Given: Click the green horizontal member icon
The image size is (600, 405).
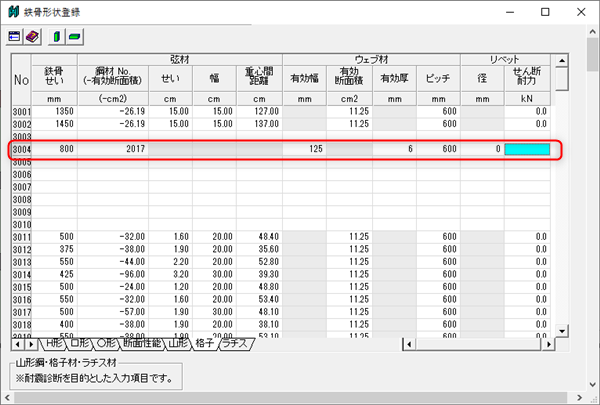Looking at the screenshot, I should coord(75,36).
